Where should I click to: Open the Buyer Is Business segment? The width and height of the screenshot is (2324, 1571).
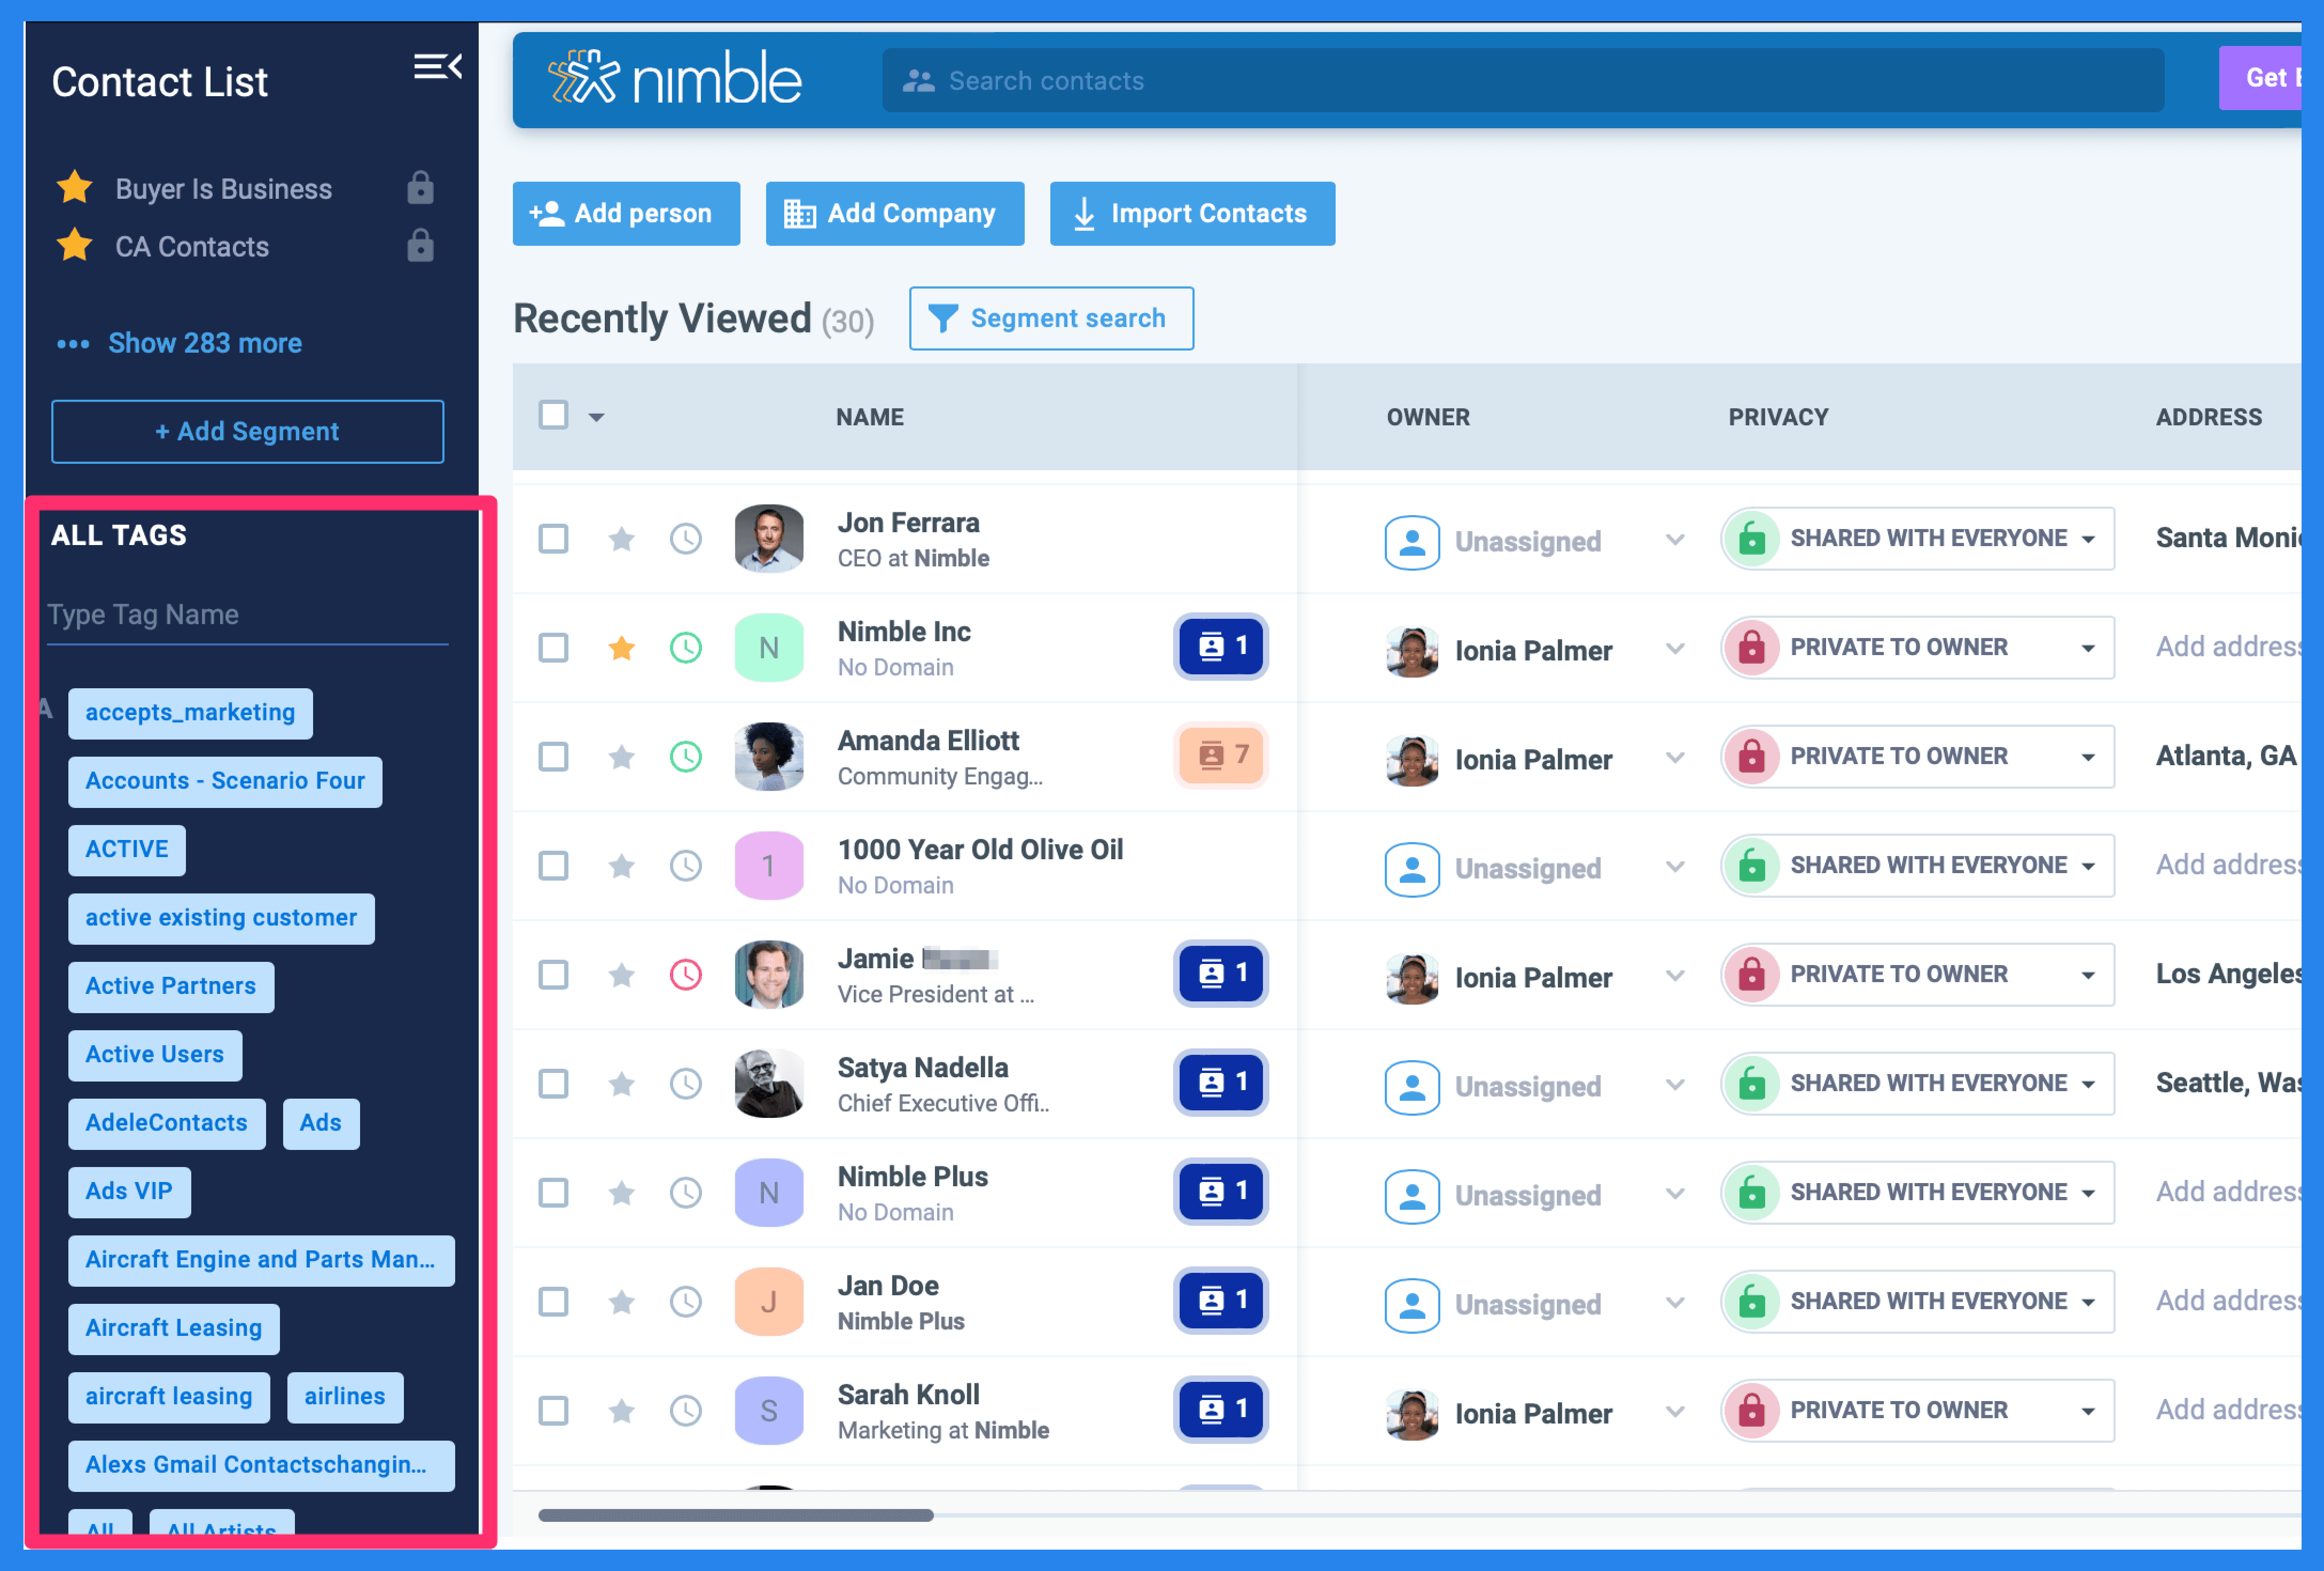tap(223, 189)
